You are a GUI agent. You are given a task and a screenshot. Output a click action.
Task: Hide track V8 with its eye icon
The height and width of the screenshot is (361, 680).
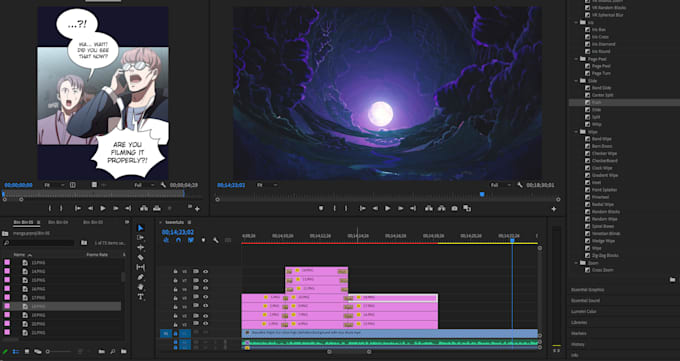[206, 272]
